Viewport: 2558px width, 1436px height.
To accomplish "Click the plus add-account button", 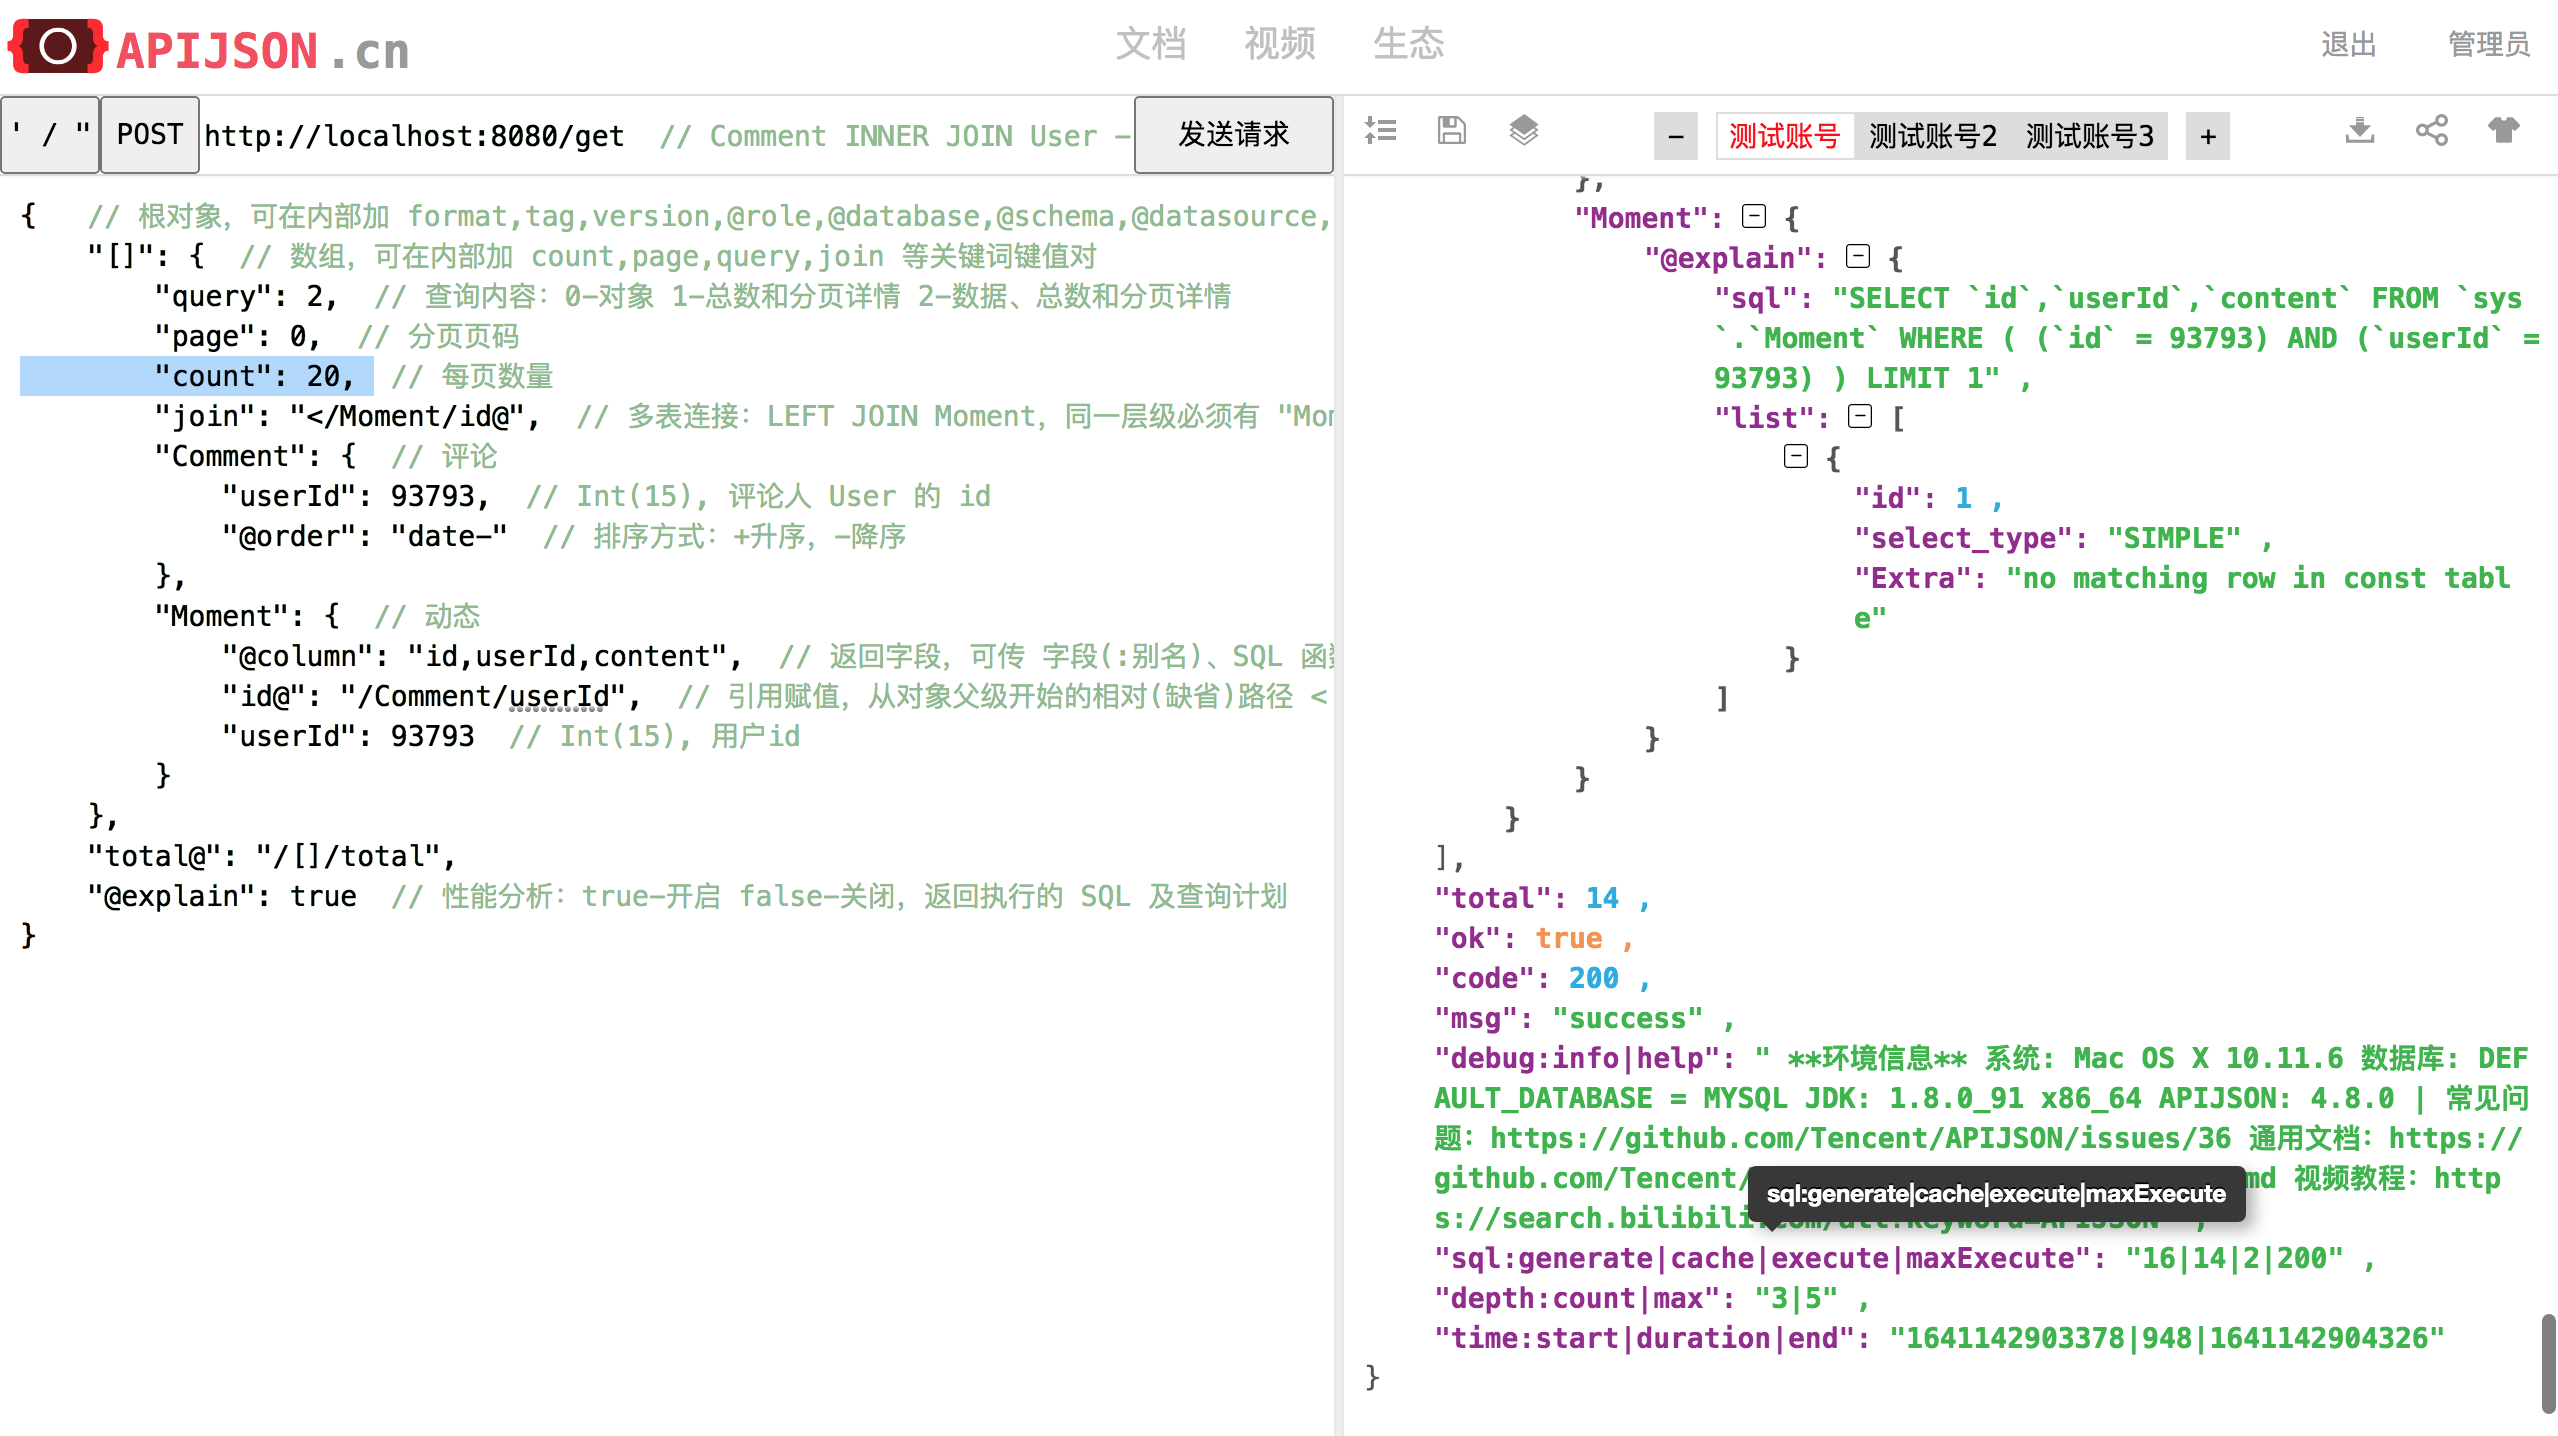I will 2207,136.
